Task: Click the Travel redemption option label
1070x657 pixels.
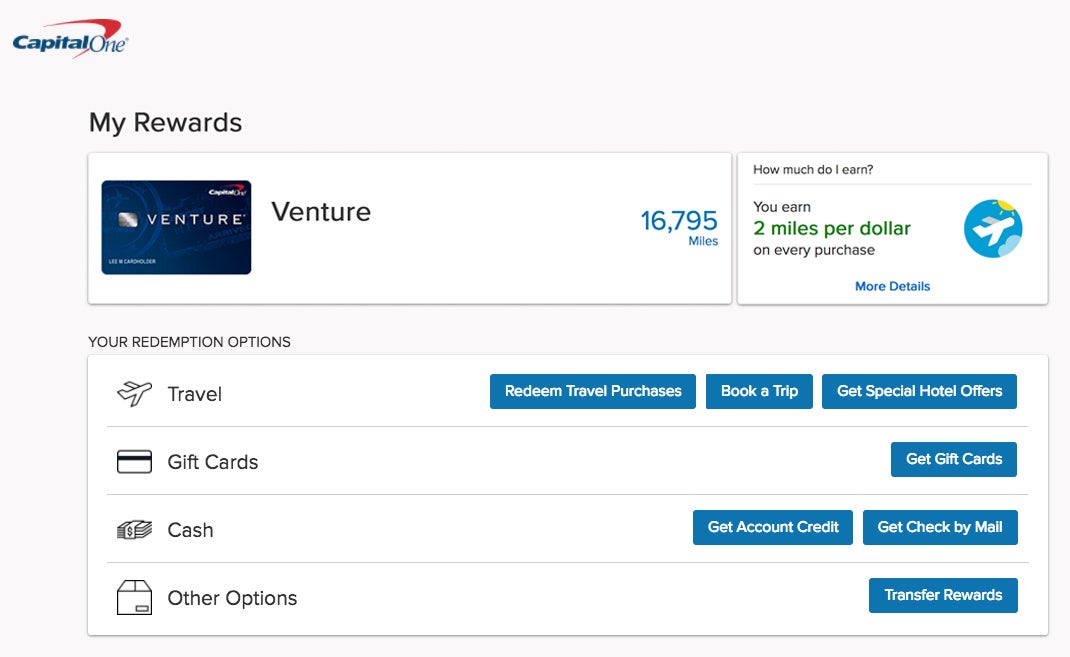Action: point(194,394)
